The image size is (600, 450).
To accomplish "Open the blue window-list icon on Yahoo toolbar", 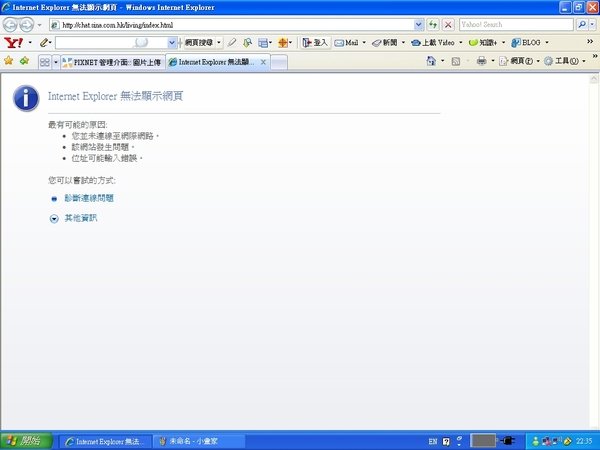I will click(263, 43).
